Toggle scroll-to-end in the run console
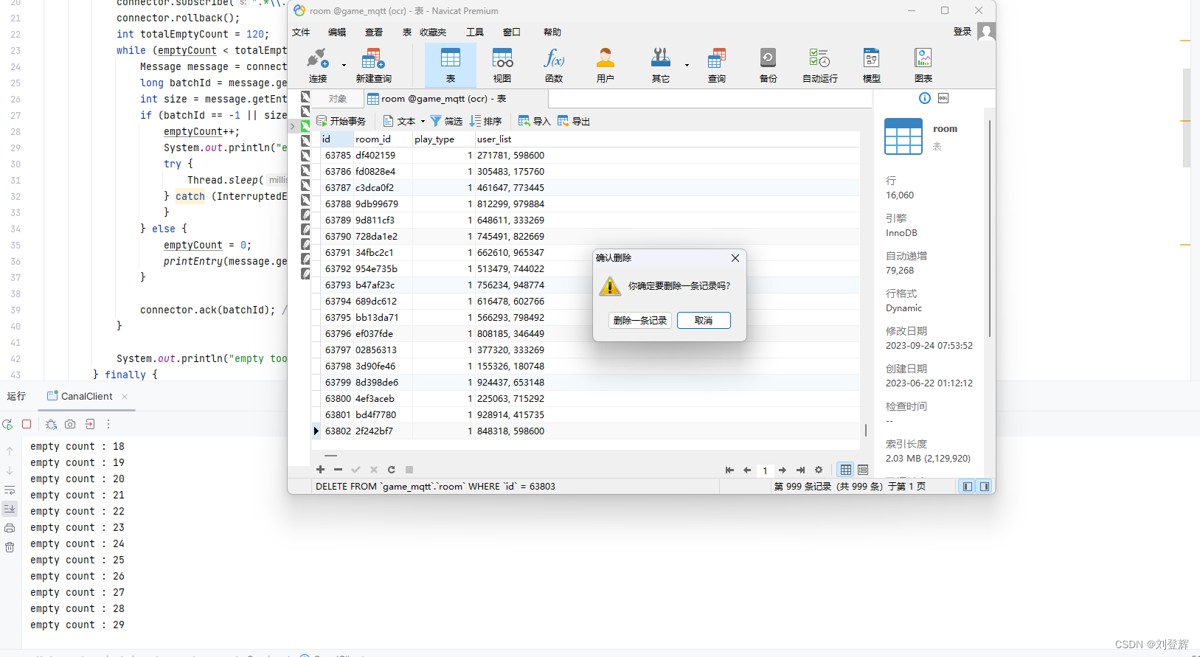Viewport: 1200px width, 657px height. pyautogui.click(x=10, y=509)
